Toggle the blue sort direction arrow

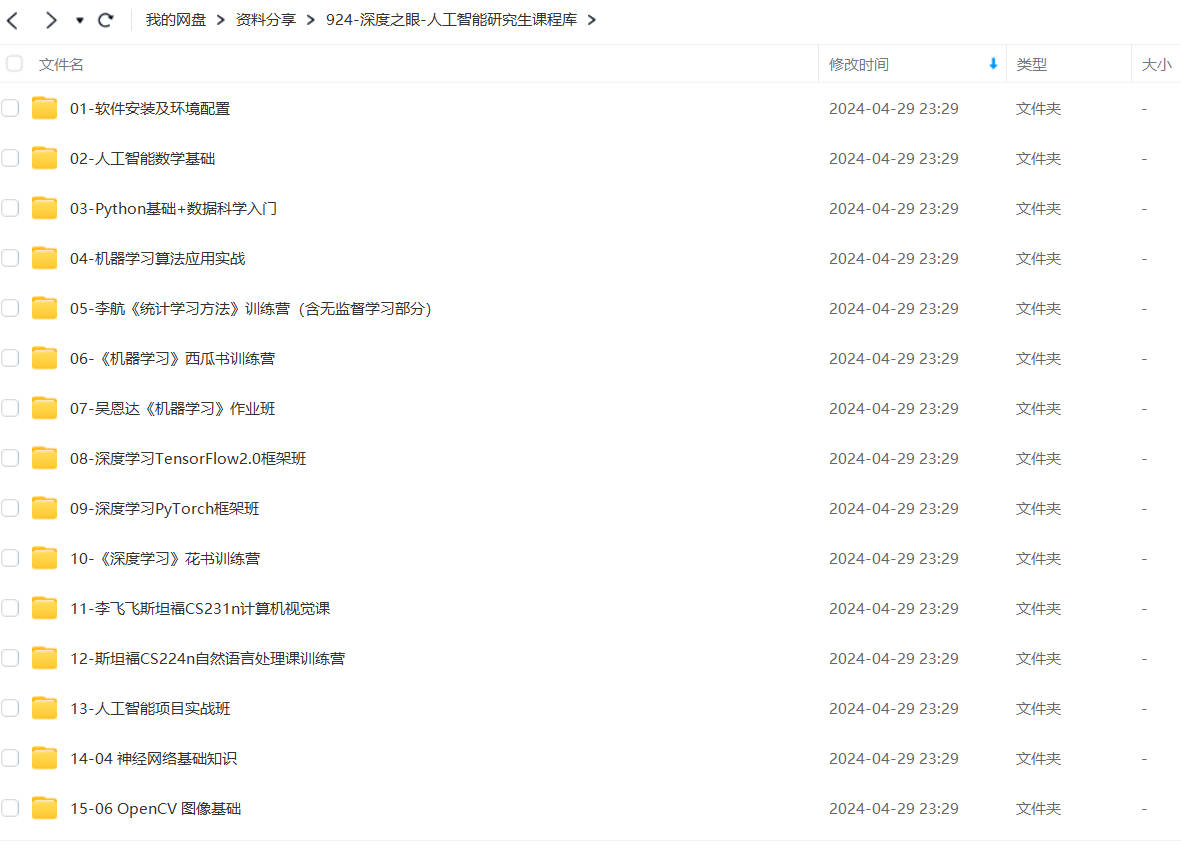click(993, 64)
